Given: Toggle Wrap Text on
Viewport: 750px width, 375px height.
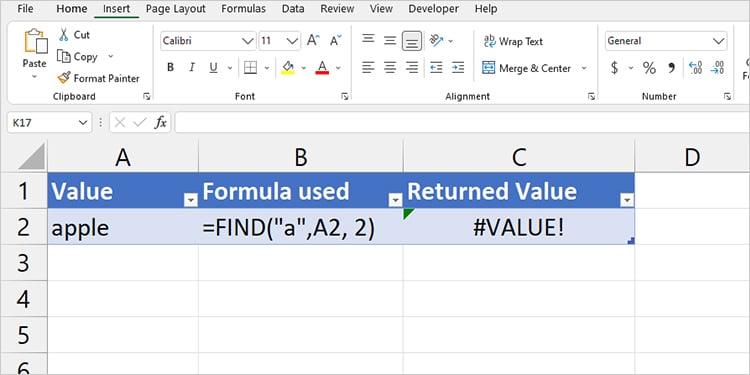Looking at the screenshot, I should (x=513, y=42).
